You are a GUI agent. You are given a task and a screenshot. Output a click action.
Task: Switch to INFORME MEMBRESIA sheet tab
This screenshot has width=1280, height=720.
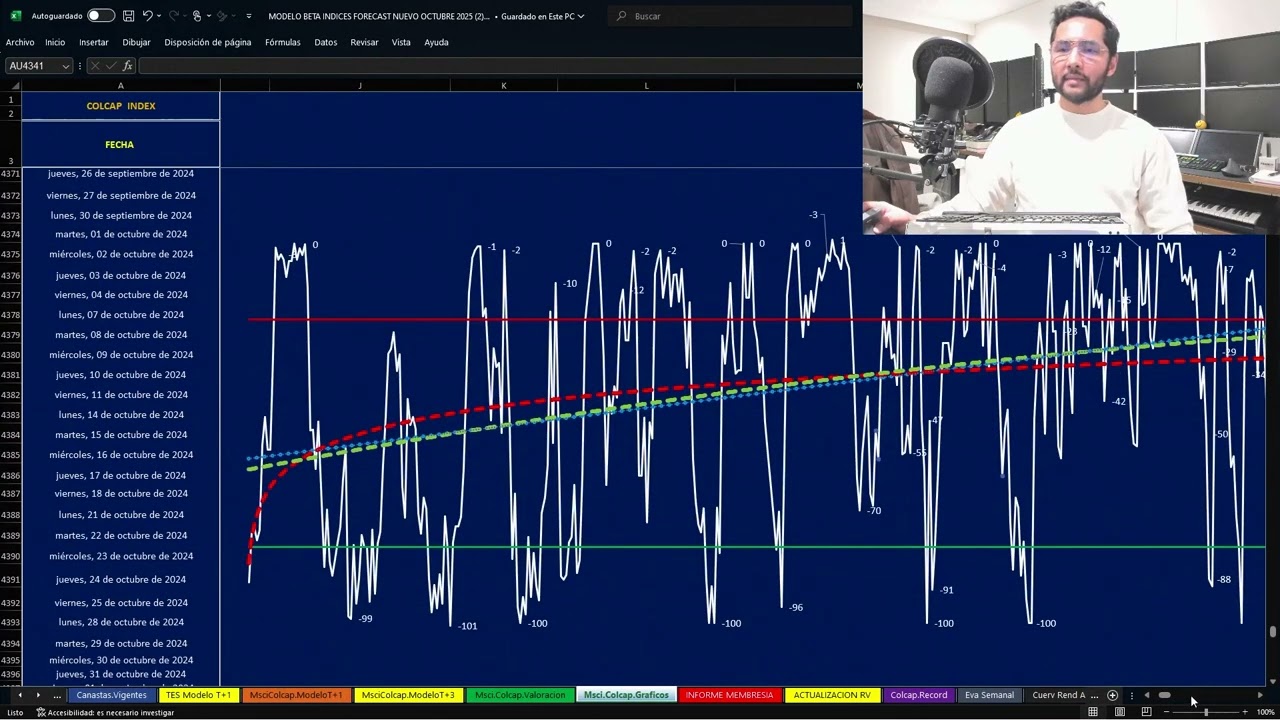click(x=729, y=695)
